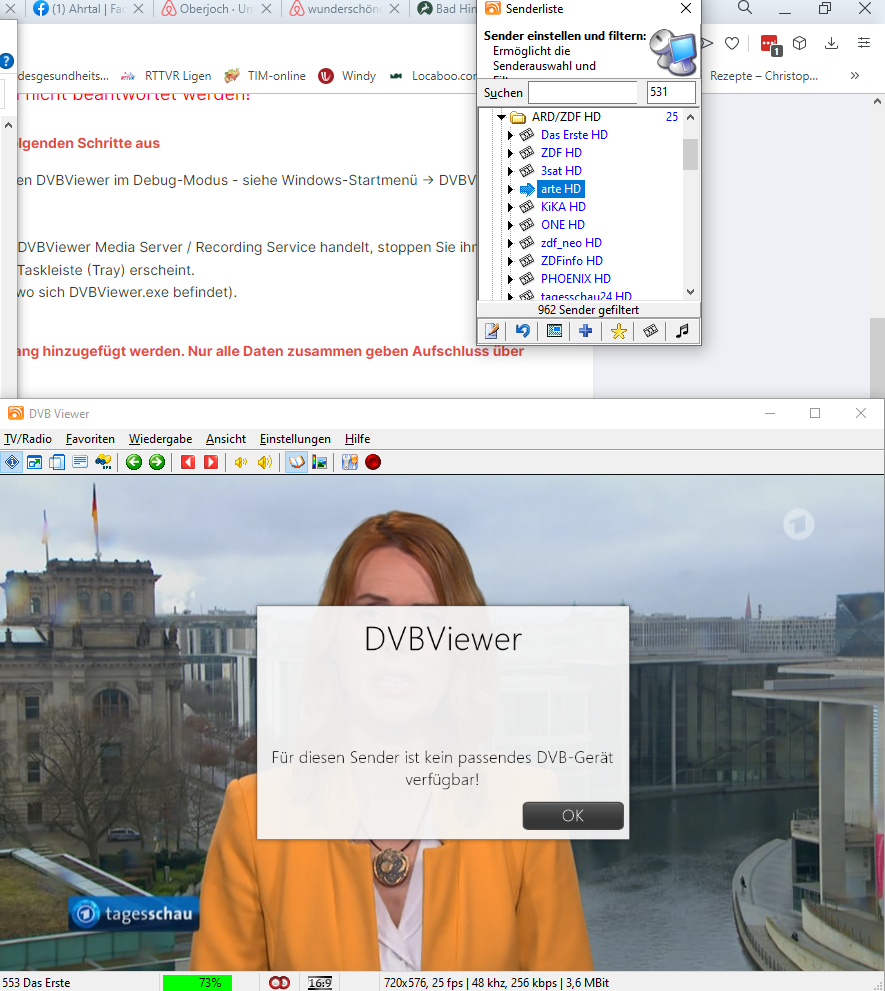The image size is (885, 991).
Task: Confirm the DVBViewer error with OK
Action: pos(573,816)
